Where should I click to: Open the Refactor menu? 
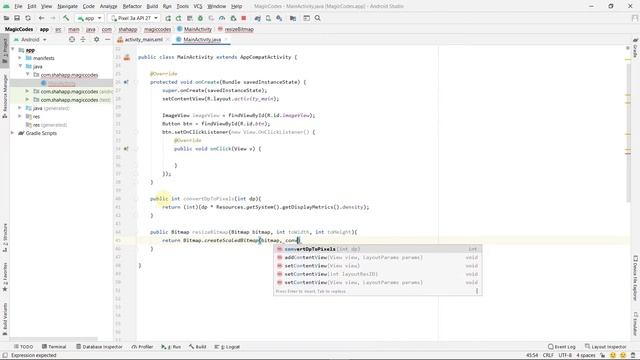[x=132, y=6]
